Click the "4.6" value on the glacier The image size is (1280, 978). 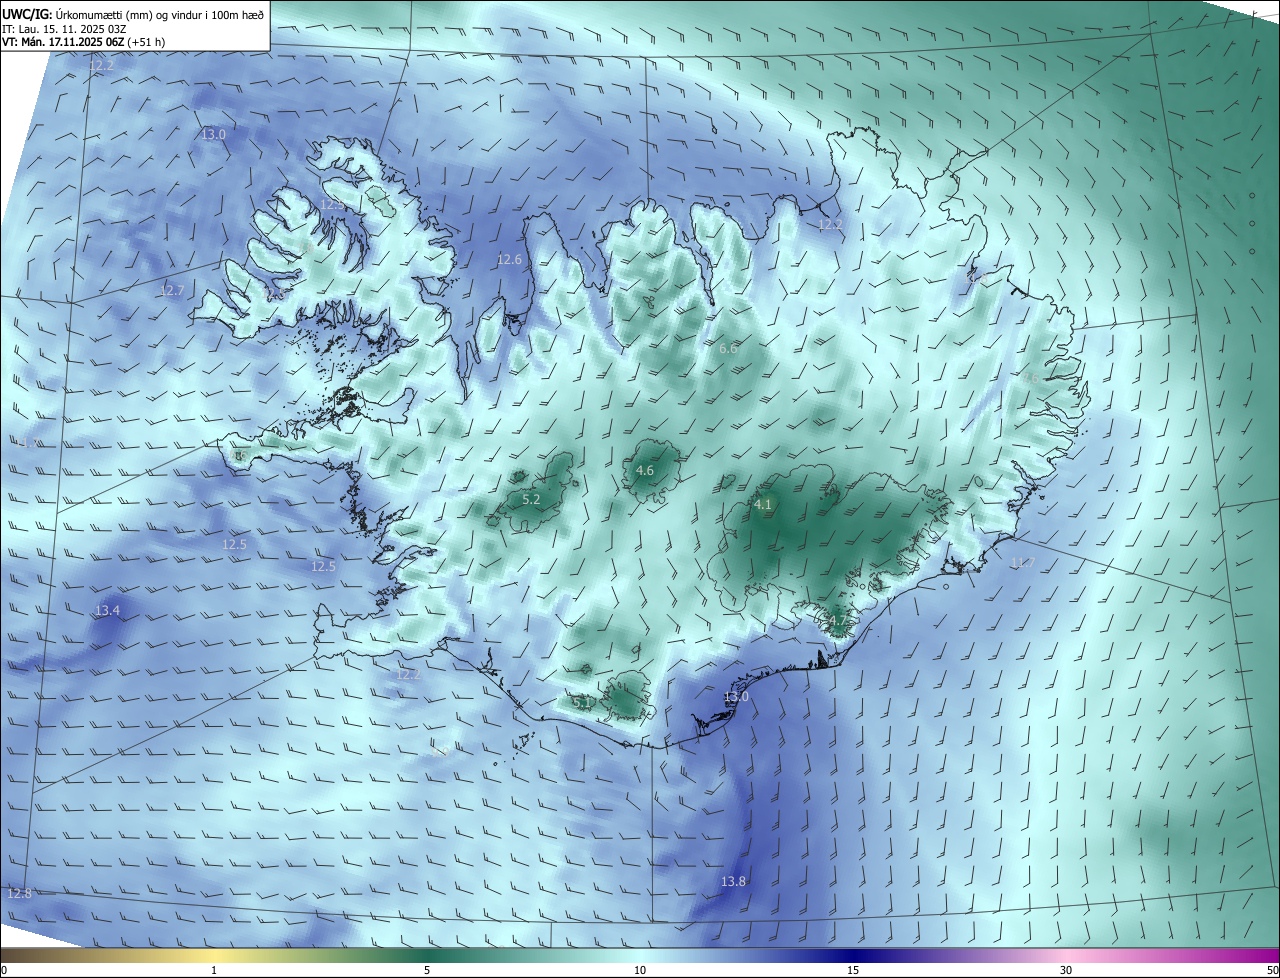[x=645, y=470]
